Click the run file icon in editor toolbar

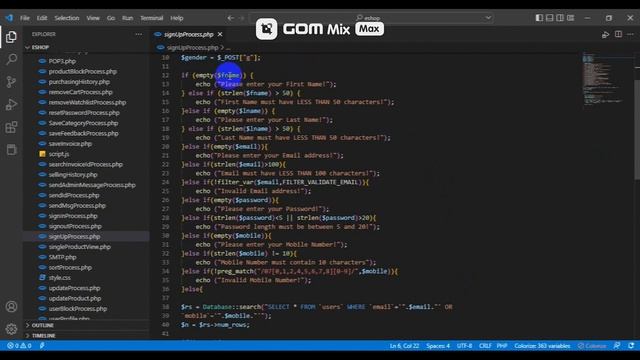(605, 35)
